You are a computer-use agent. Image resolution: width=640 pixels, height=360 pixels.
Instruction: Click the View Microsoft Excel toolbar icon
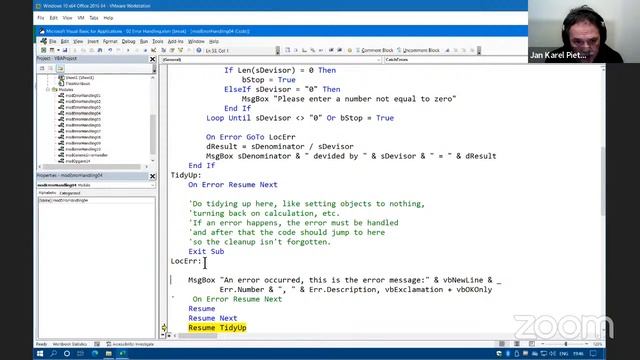pyautogui.click(x=43, y=50)
